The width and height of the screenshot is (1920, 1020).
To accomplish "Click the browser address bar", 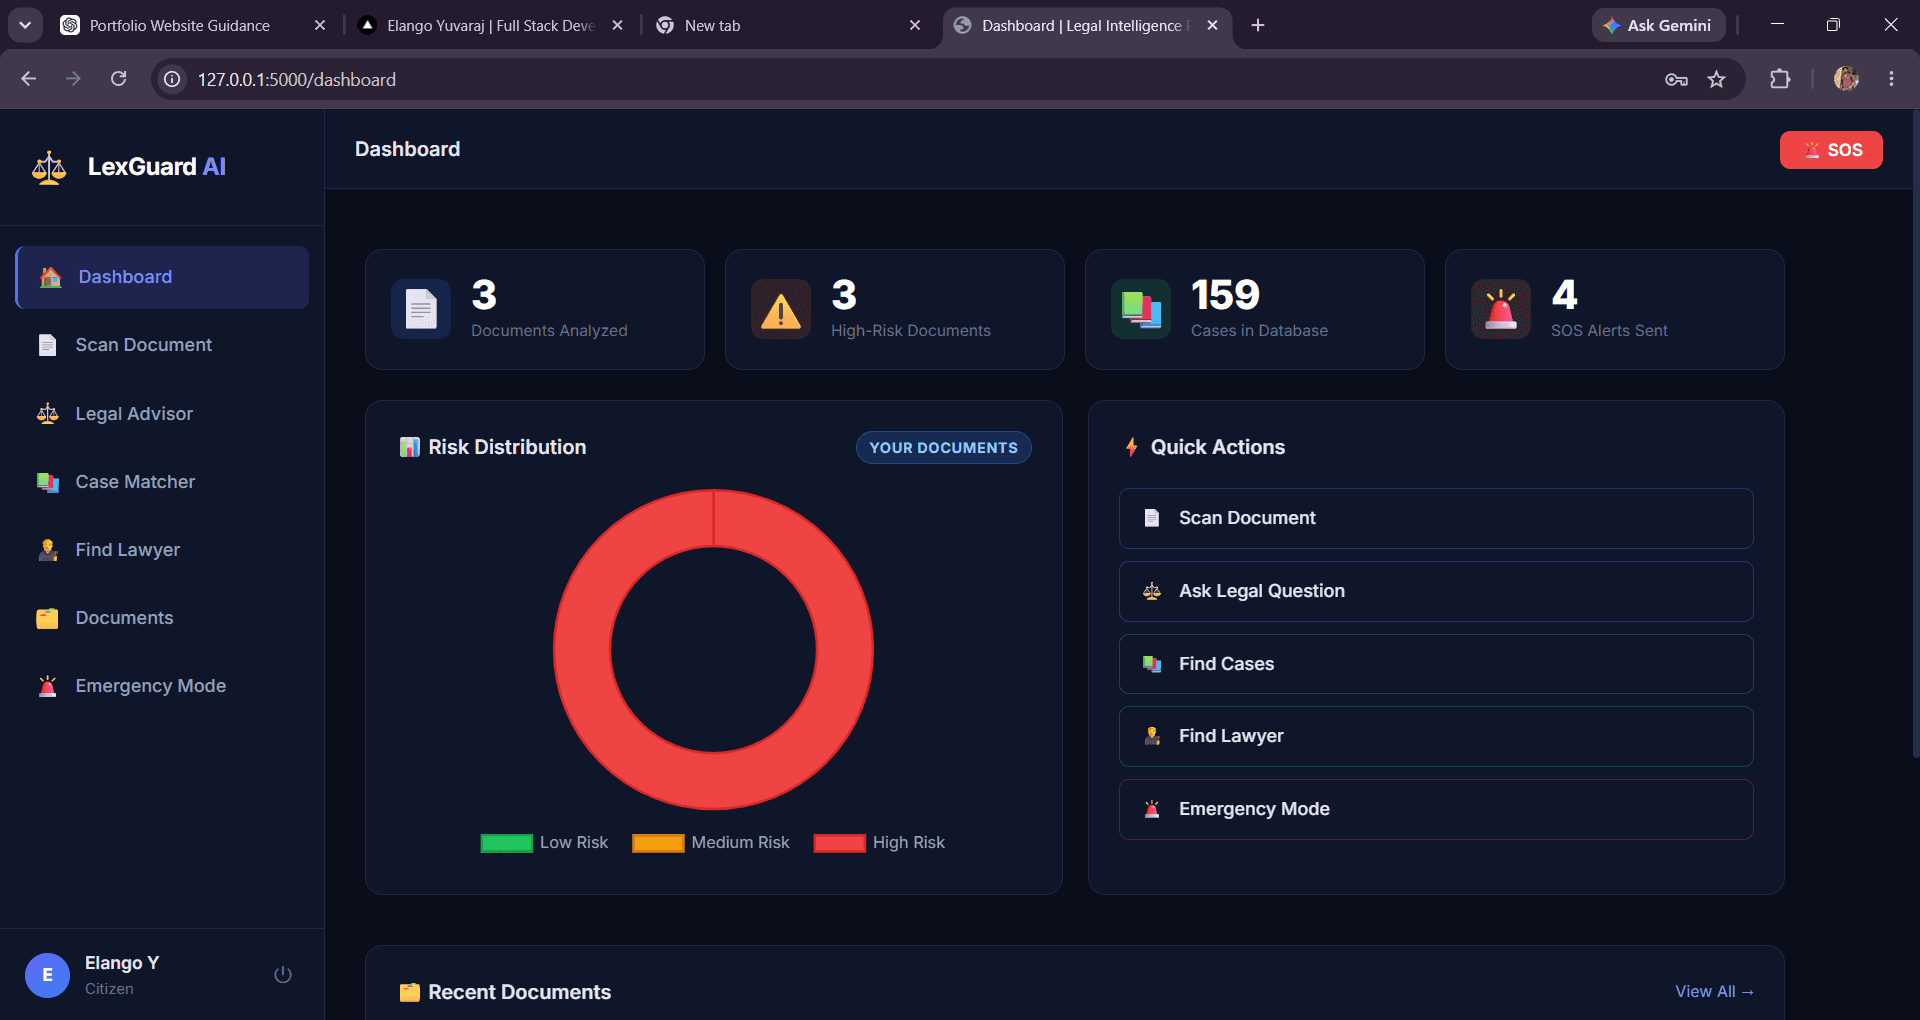I will click(900, 79).
